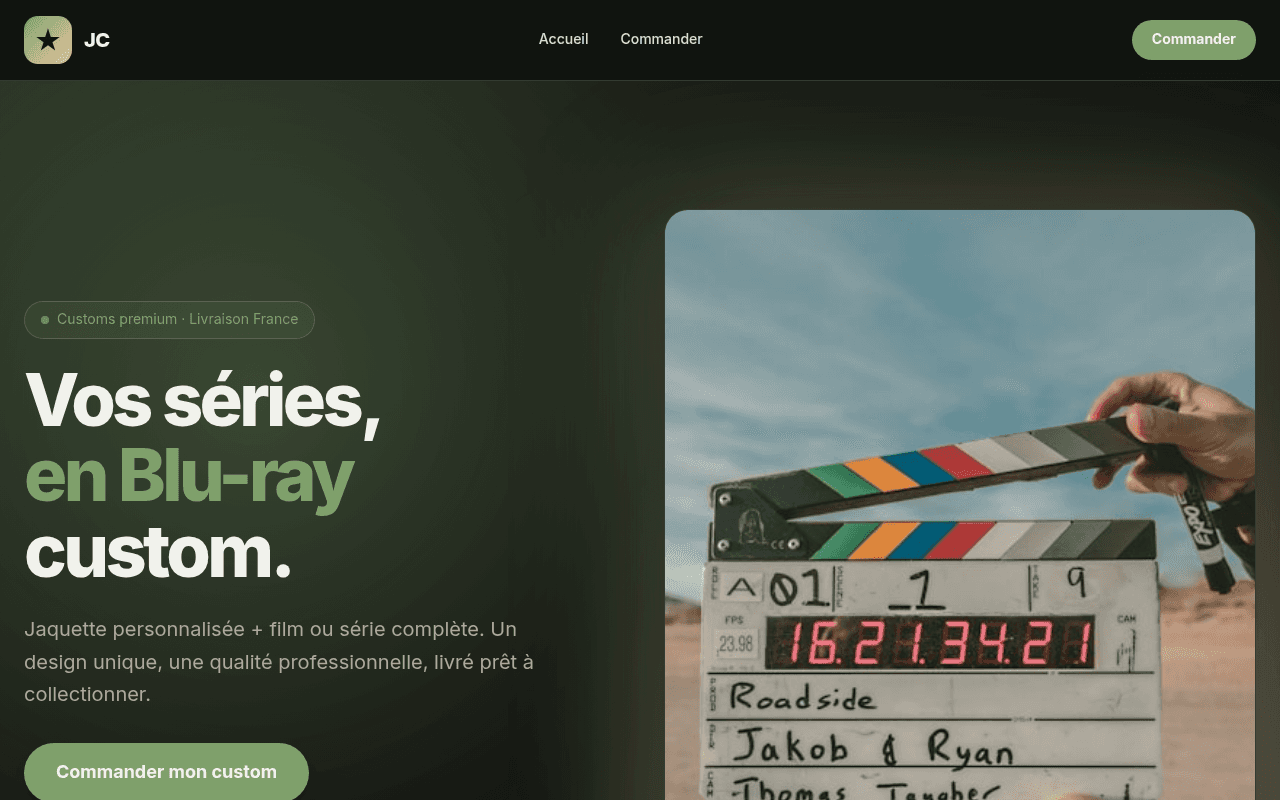Click the JC brand name
Viewport: 1280px width, 800px height.
point(97,40)
